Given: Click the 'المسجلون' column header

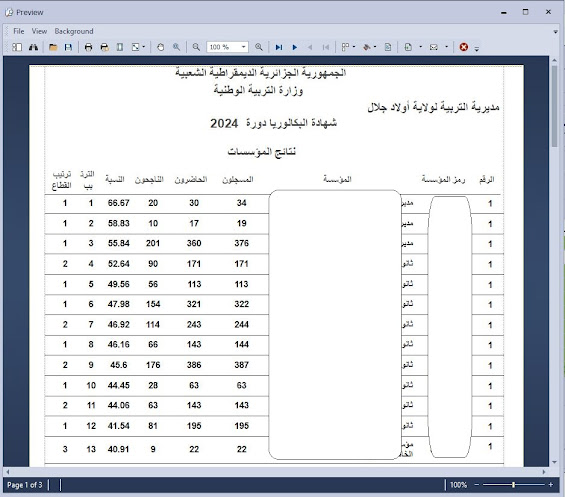Looking at the screenshot, I should [237, 179].
